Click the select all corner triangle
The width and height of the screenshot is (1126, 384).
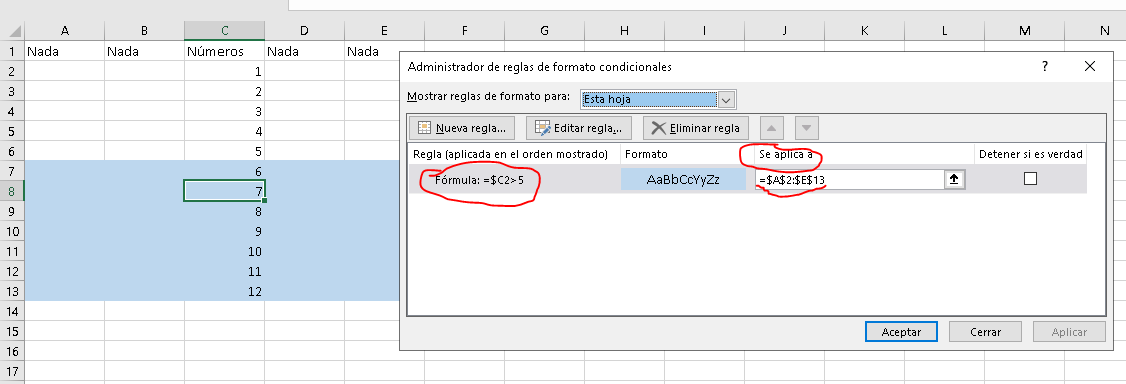pos(12,31)
